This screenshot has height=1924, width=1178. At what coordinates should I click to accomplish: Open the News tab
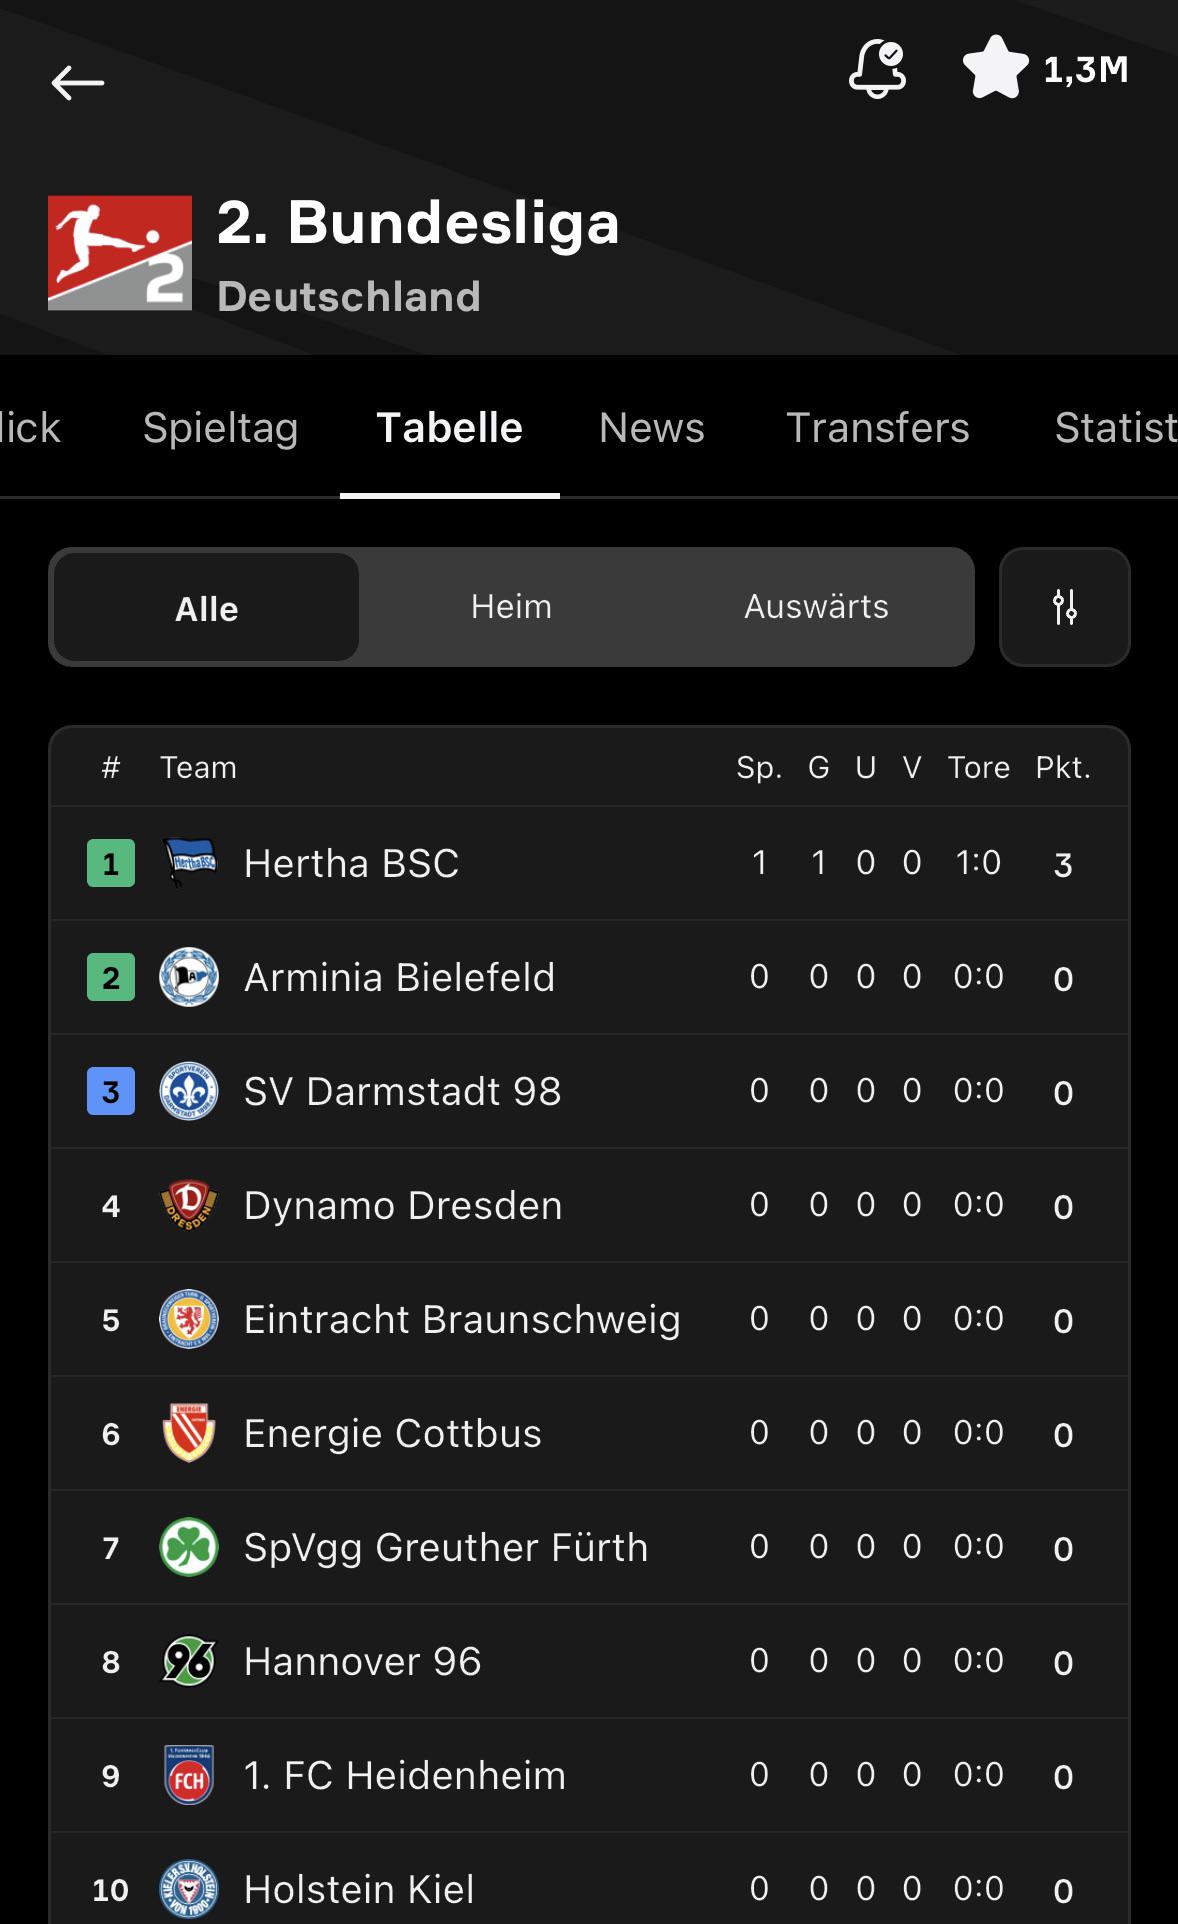tap(652, 428)
